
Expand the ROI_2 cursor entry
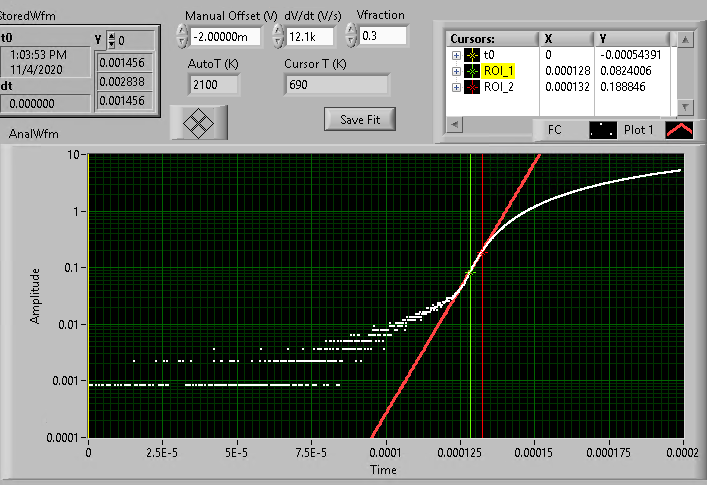457,87
